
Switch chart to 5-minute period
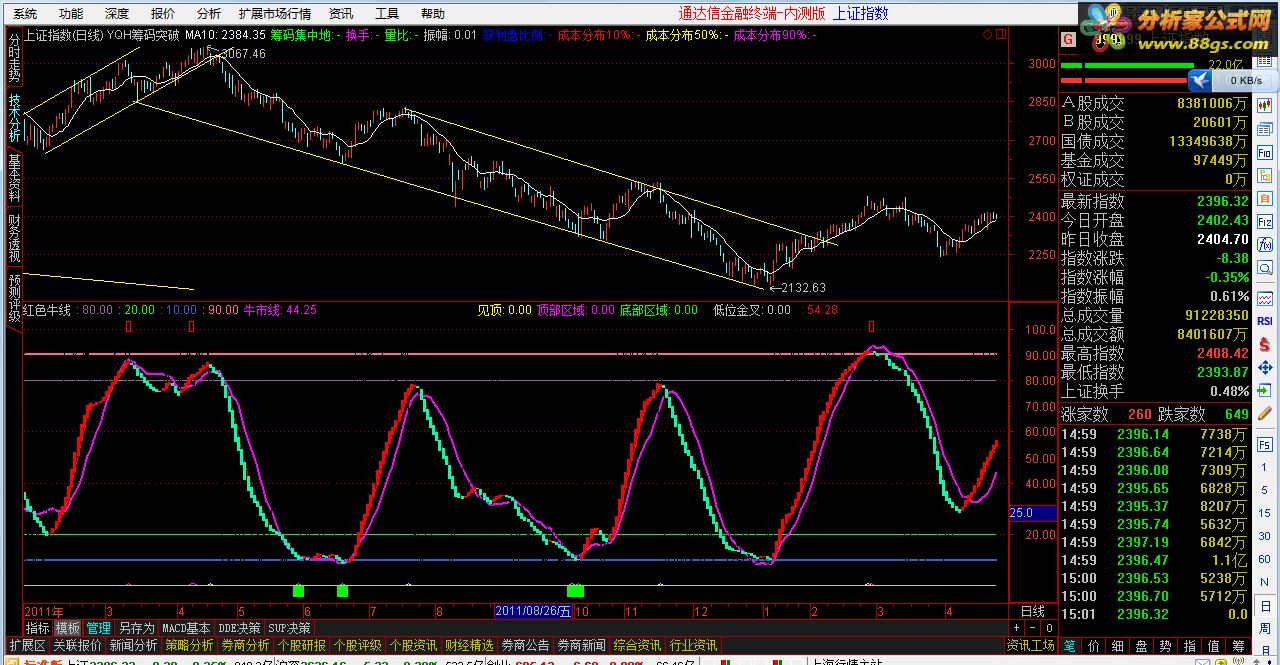coord(1264,490)
